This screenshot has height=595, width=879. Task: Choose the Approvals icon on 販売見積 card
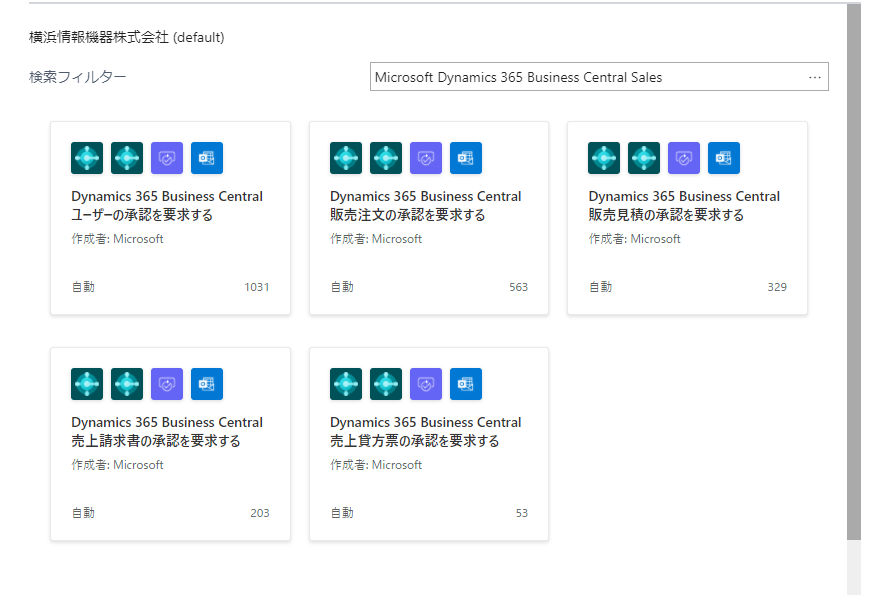(684, 158)
